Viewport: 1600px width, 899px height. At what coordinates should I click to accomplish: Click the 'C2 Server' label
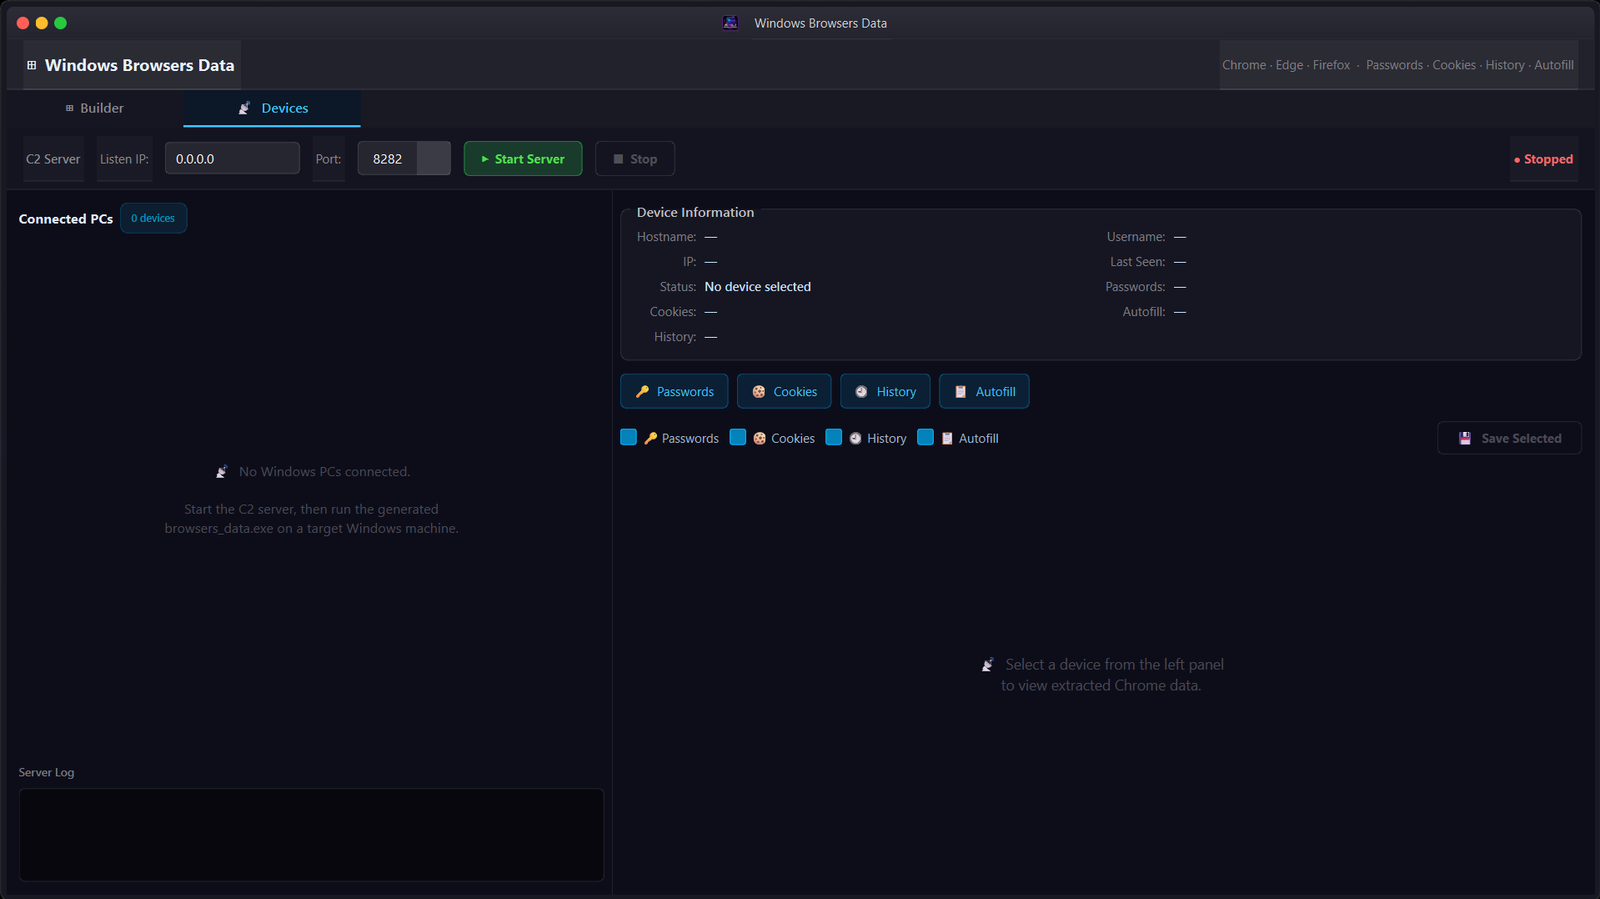point(53,159)
